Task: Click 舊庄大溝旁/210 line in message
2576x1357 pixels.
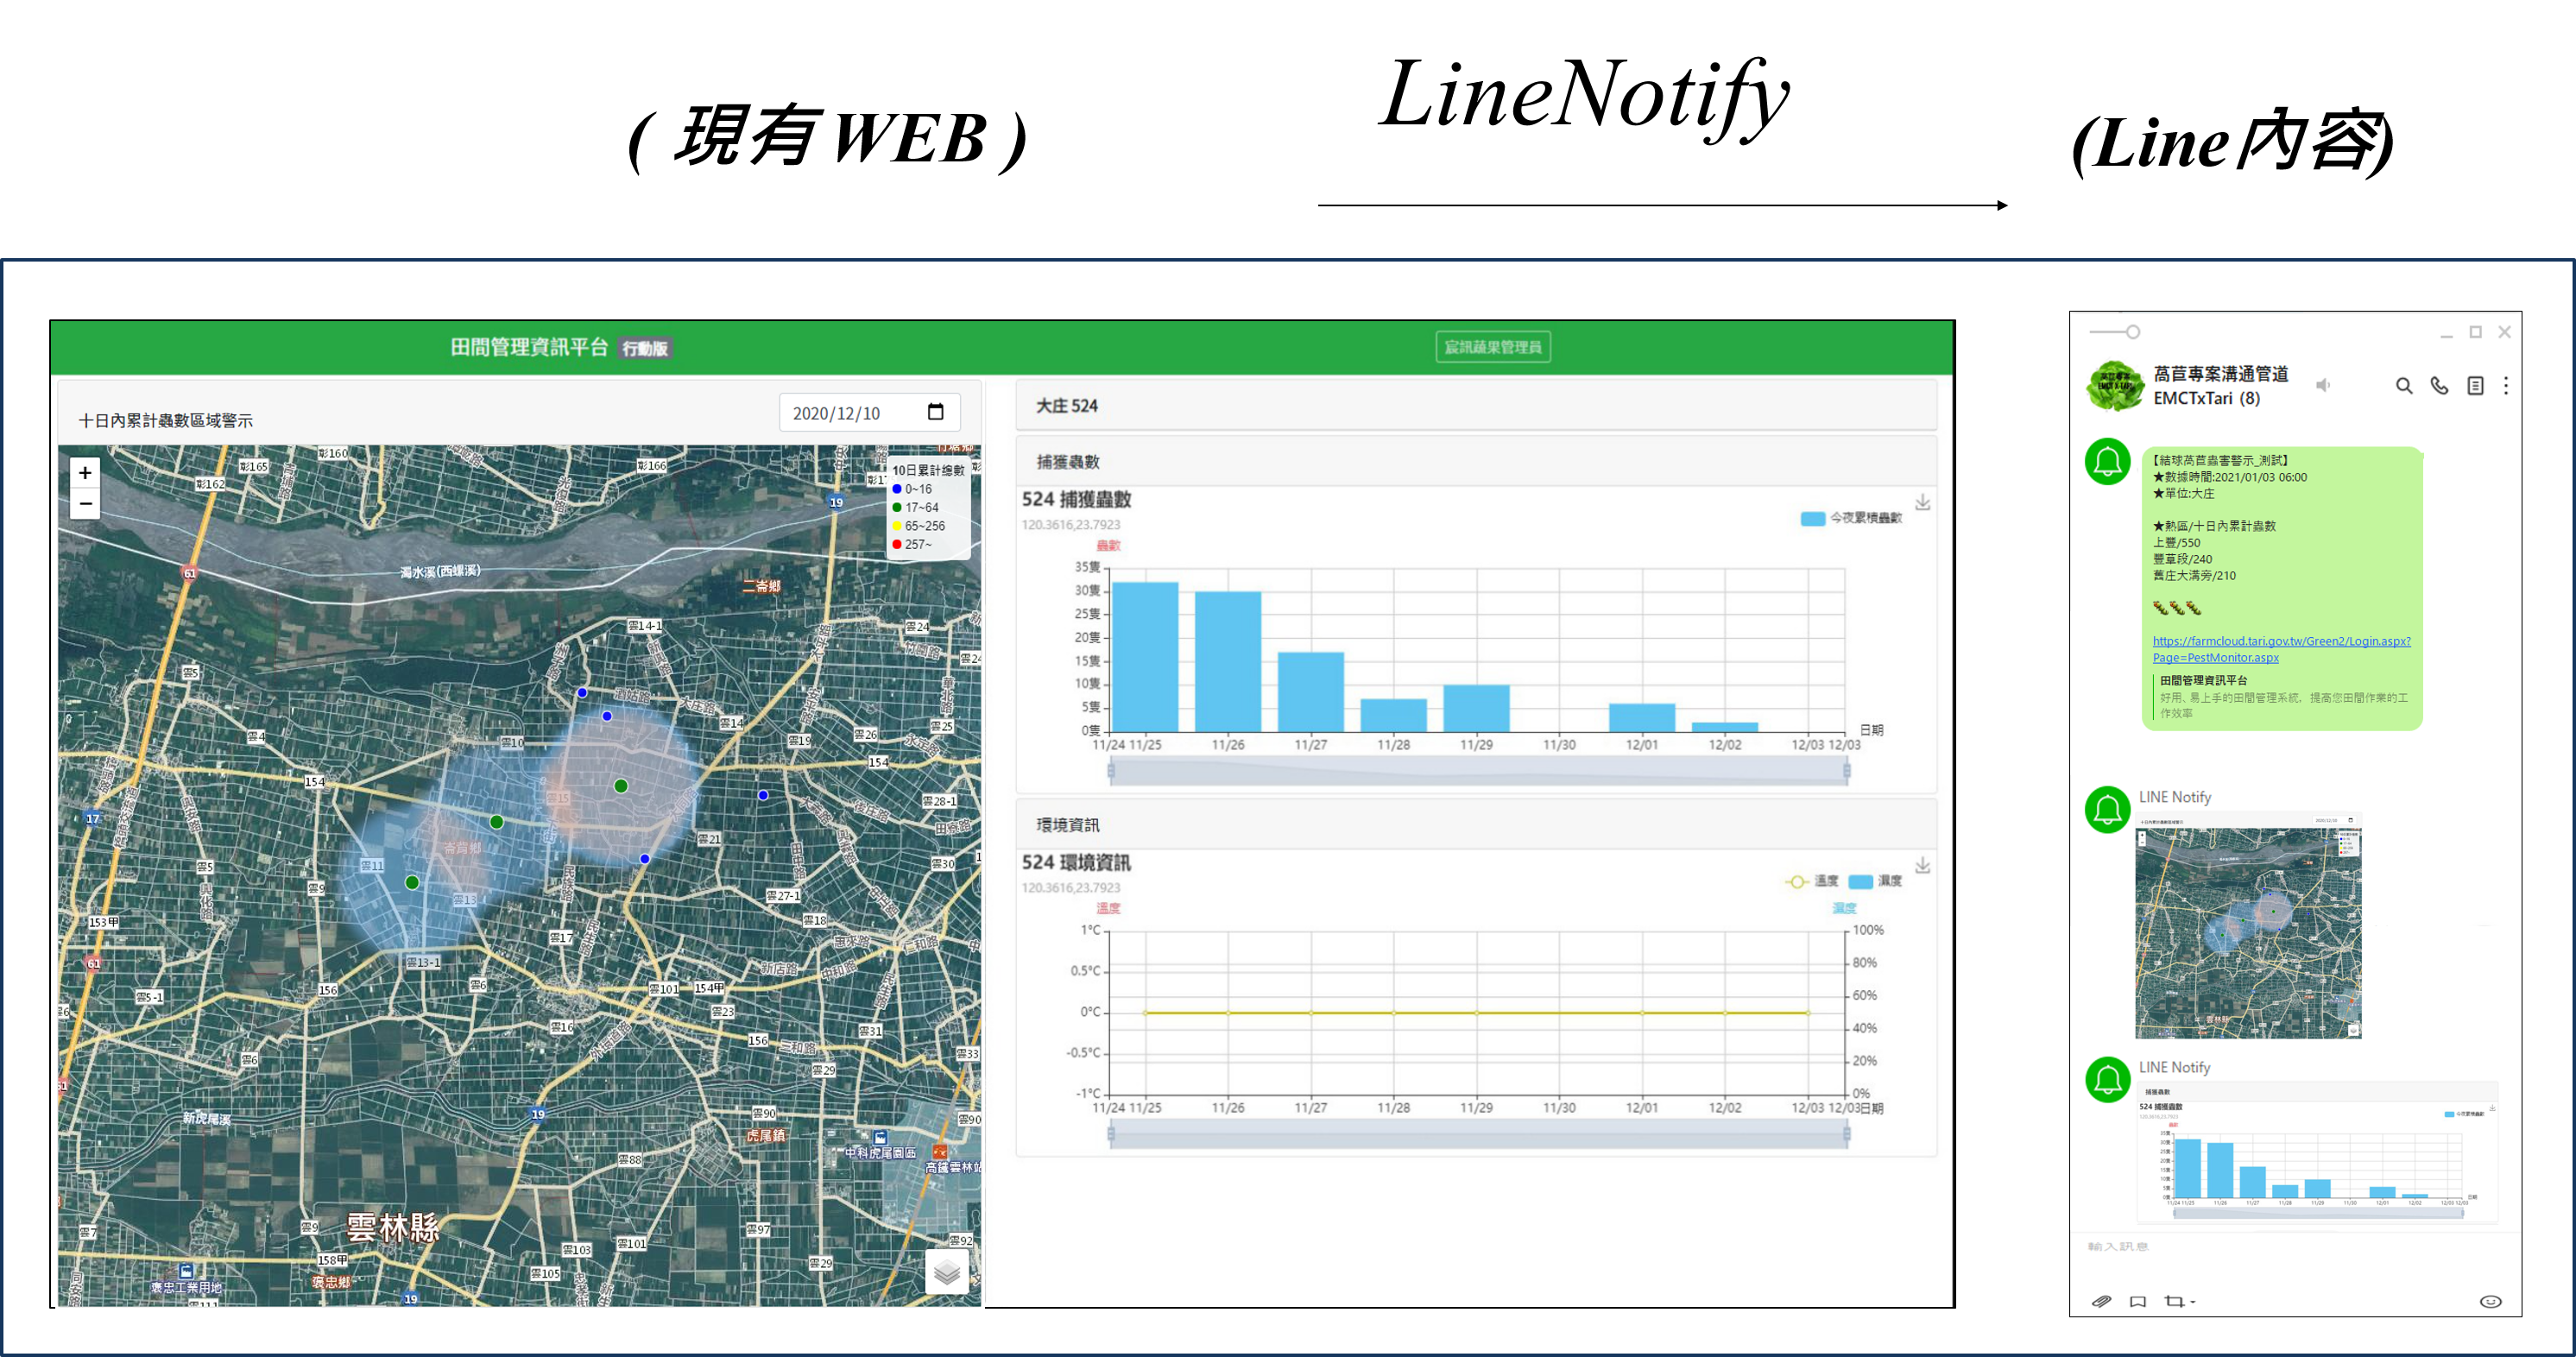Action: [2194, 575]
